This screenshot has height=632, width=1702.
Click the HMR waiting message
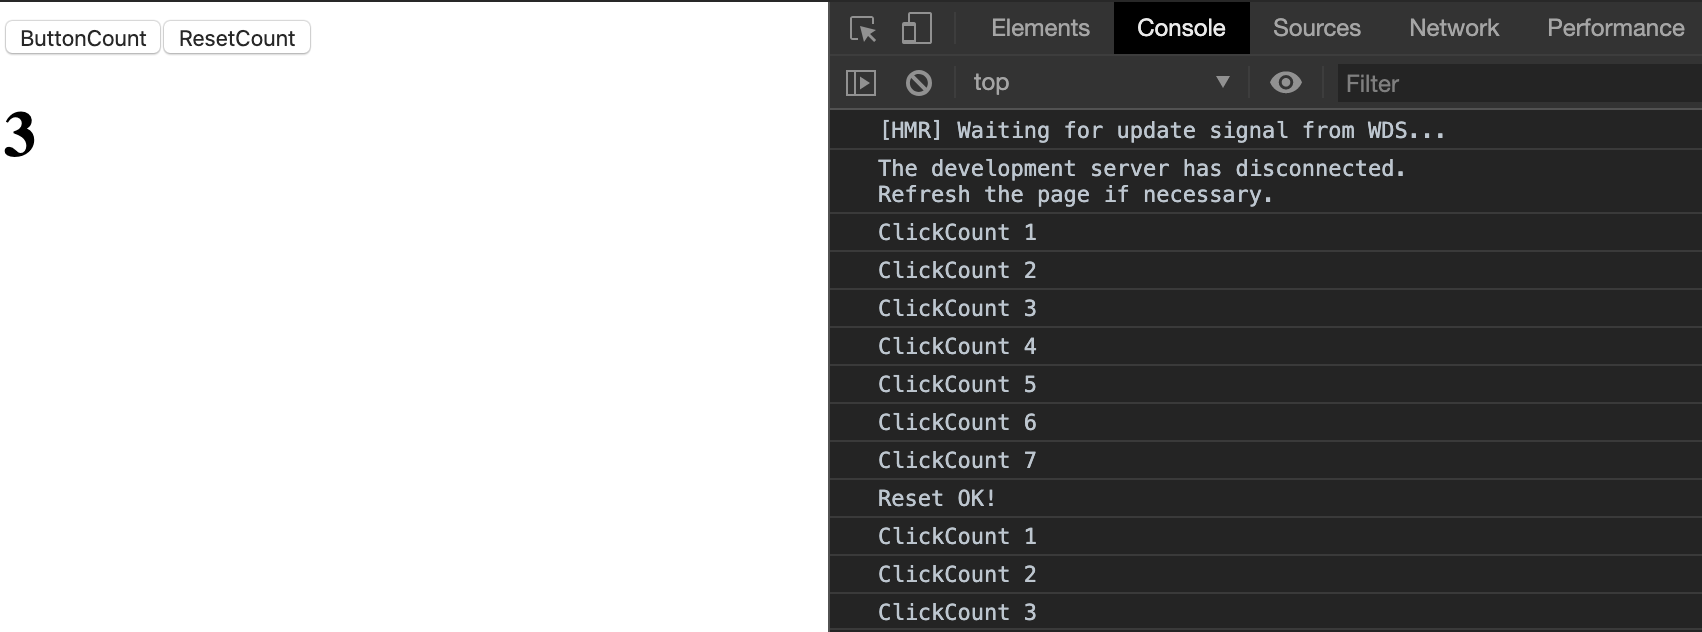point(1161,130)
